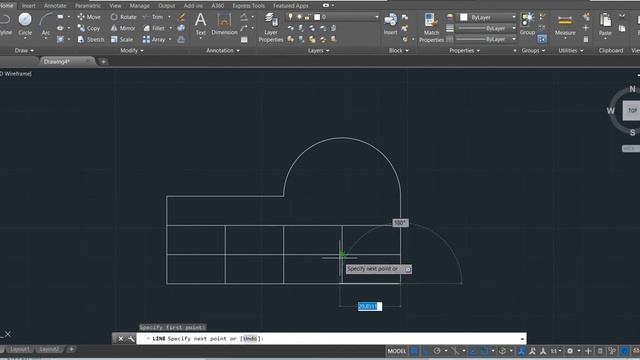
Task: Expand the Properties panel
Action: click(x=464, y=51)
